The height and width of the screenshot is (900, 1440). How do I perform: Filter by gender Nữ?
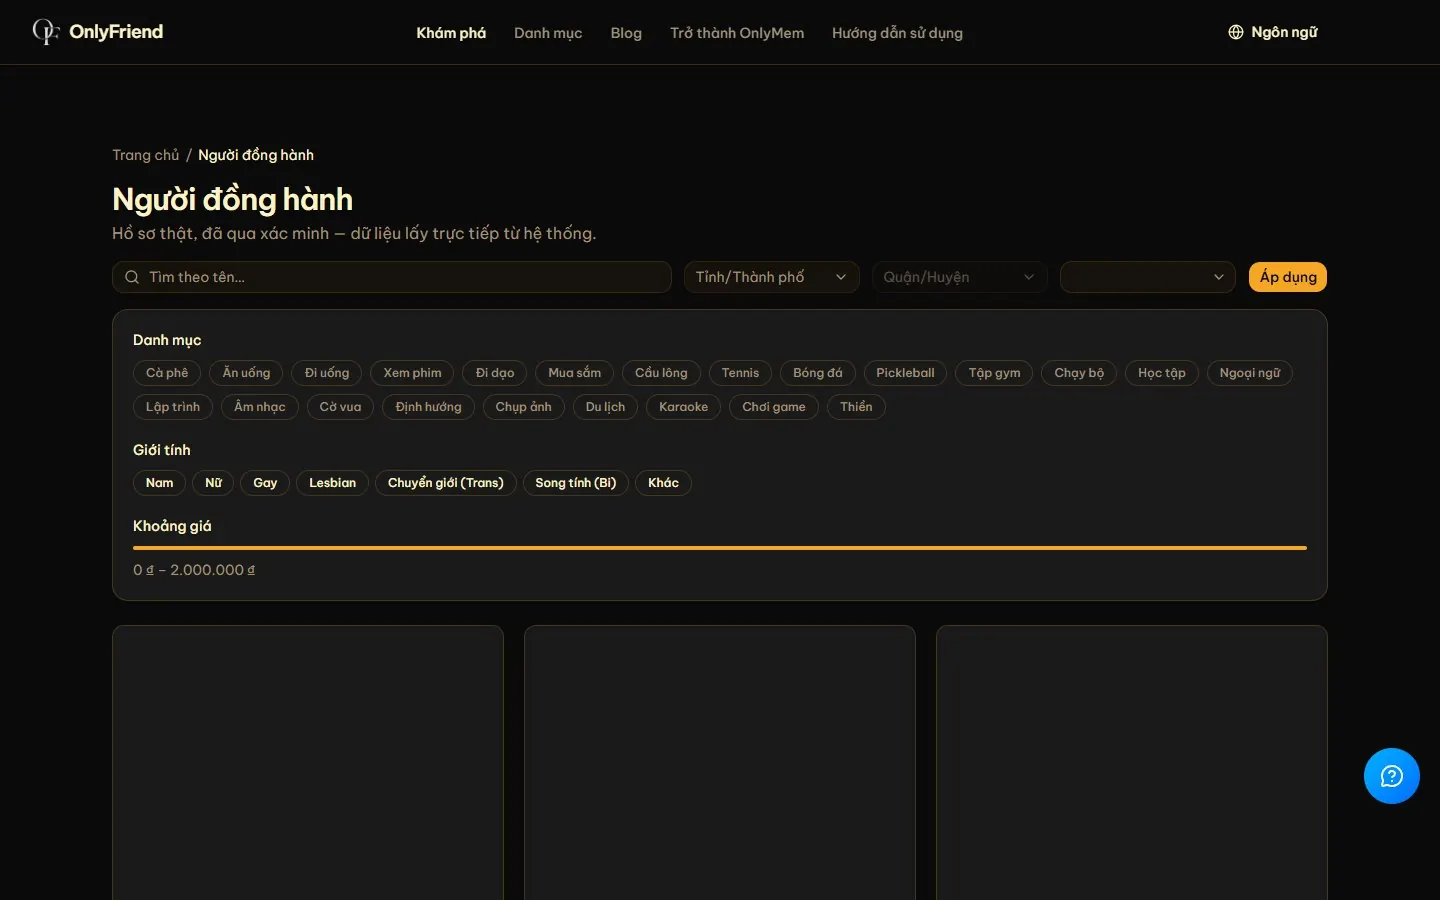213,483
